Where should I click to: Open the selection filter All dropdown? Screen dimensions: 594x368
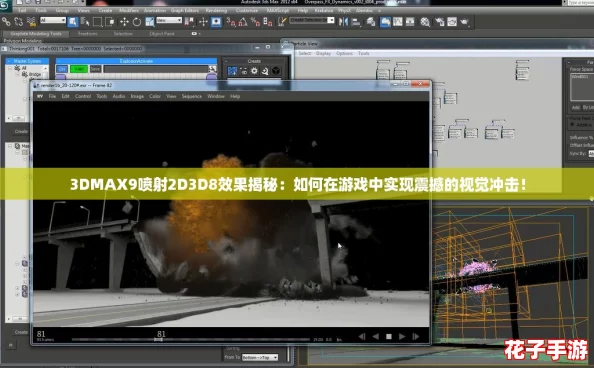[53, 20]
